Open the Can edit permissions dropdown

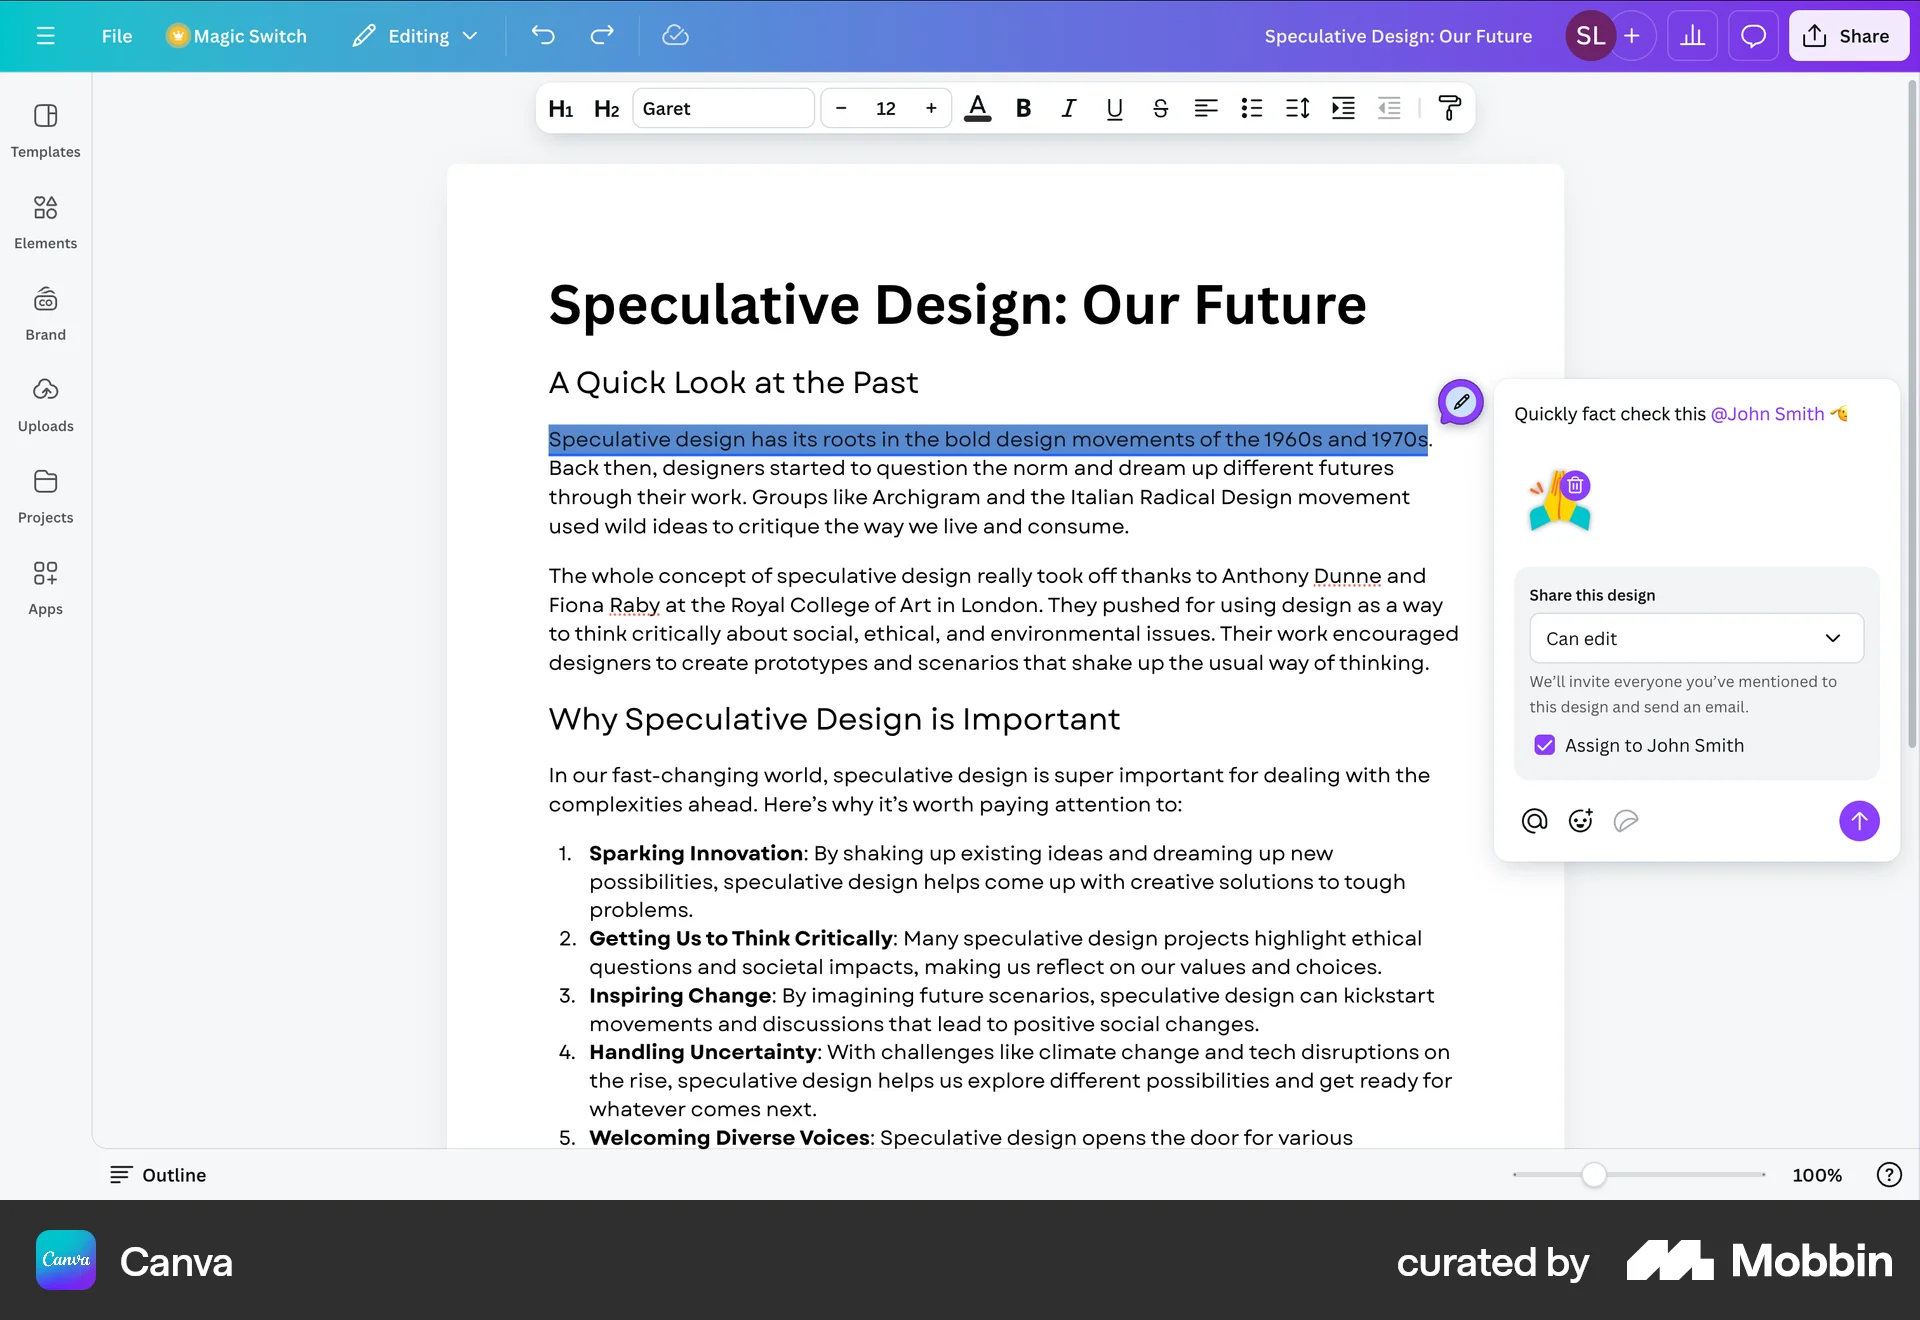[x=1696, y=638]
